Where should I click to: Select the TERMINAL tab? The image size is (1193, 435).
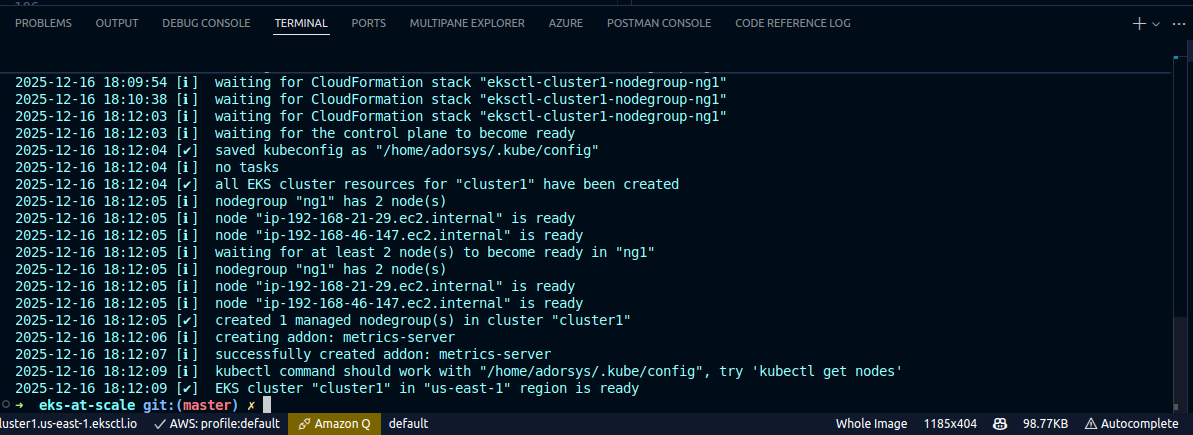click(301, 24)
